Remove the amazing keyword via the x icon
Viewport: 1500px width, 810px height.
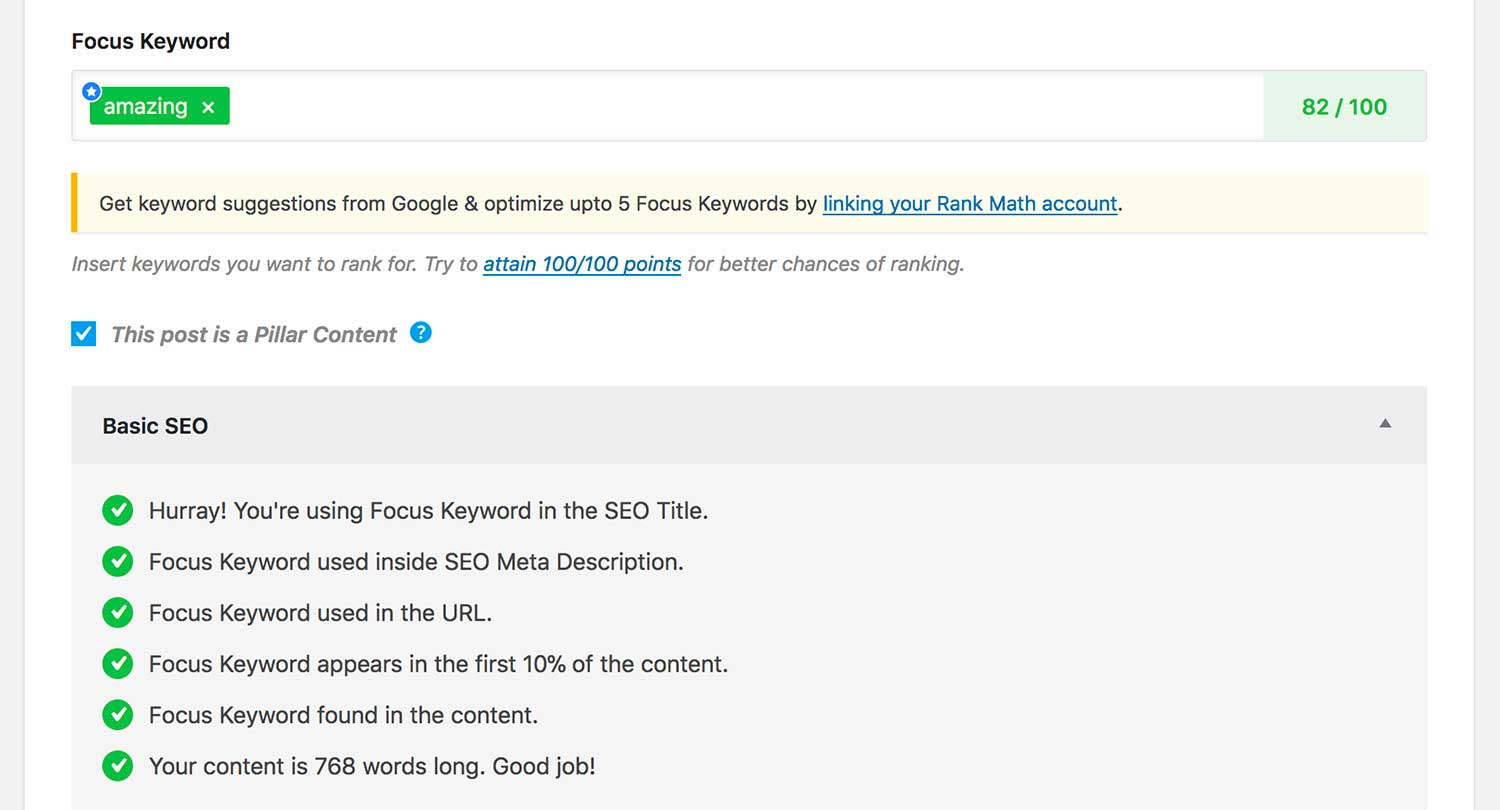coord(208,107)
